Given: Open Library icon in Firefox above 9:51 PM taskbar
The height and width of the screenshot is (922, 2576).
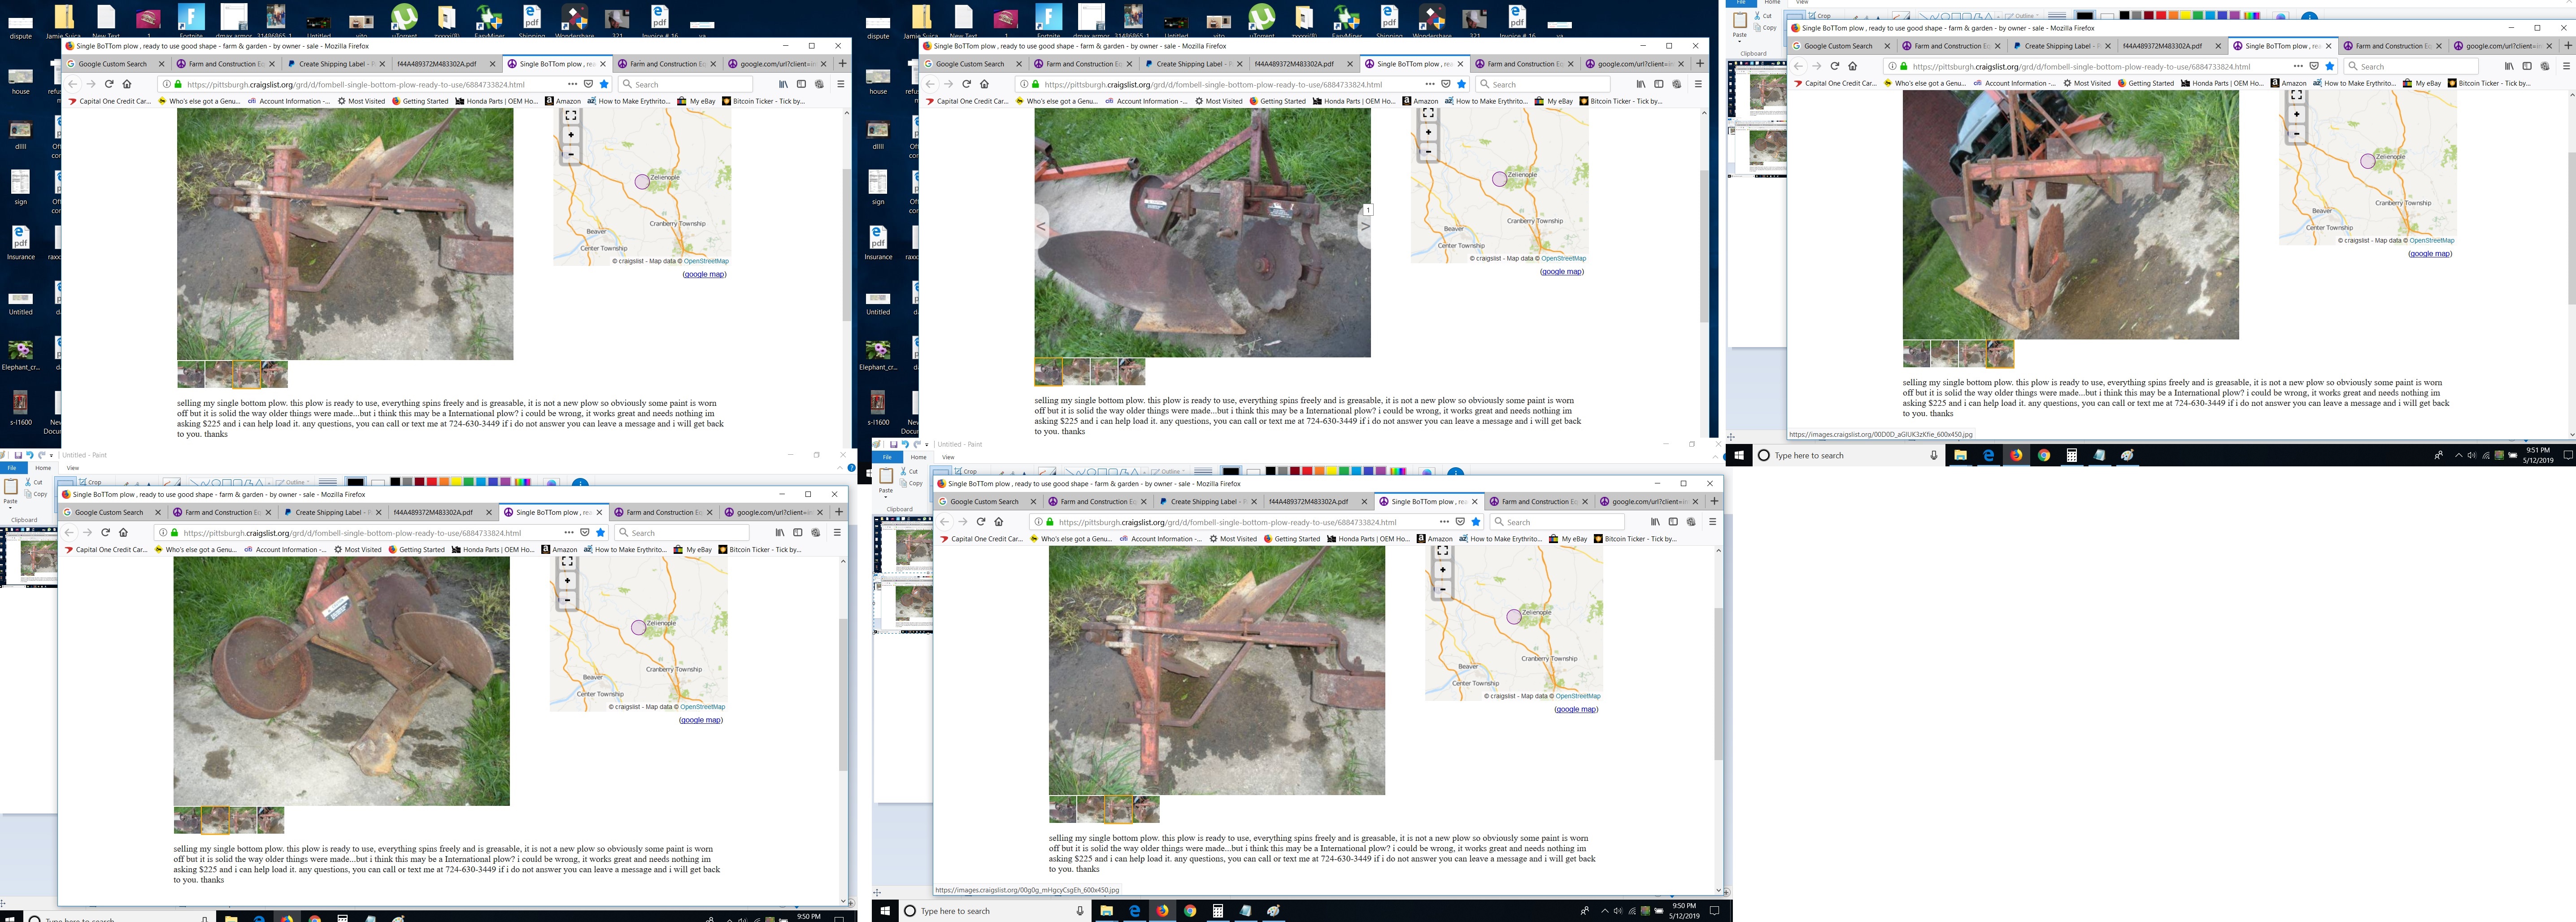Looking at the screenshot, I should (x=2509, y=66).
